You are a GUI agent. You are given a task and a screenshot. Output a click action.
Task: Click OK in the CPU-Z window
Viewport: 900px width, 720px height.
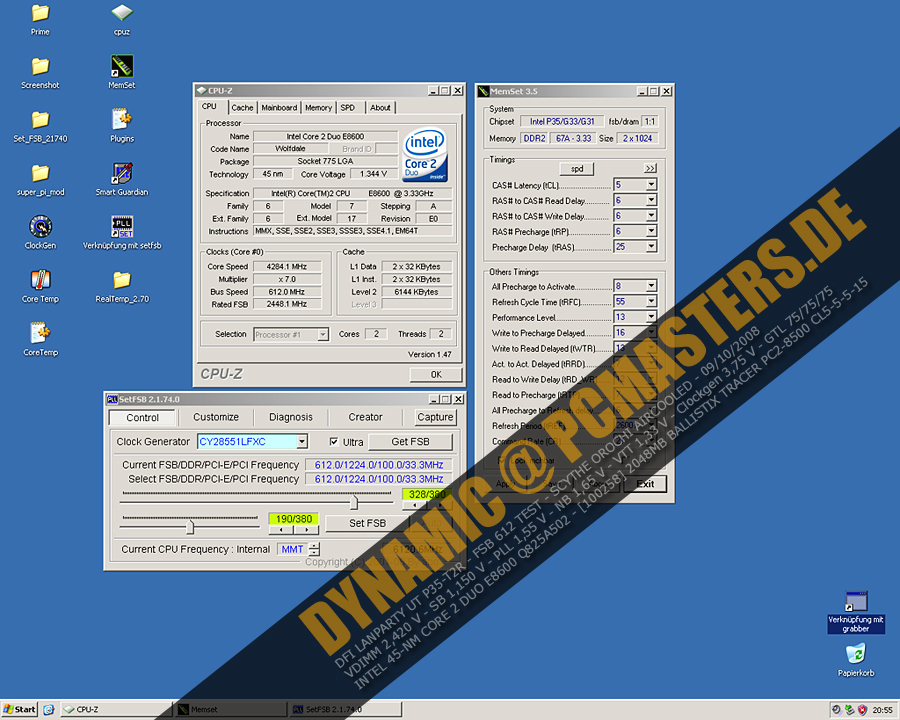(436, 374)
